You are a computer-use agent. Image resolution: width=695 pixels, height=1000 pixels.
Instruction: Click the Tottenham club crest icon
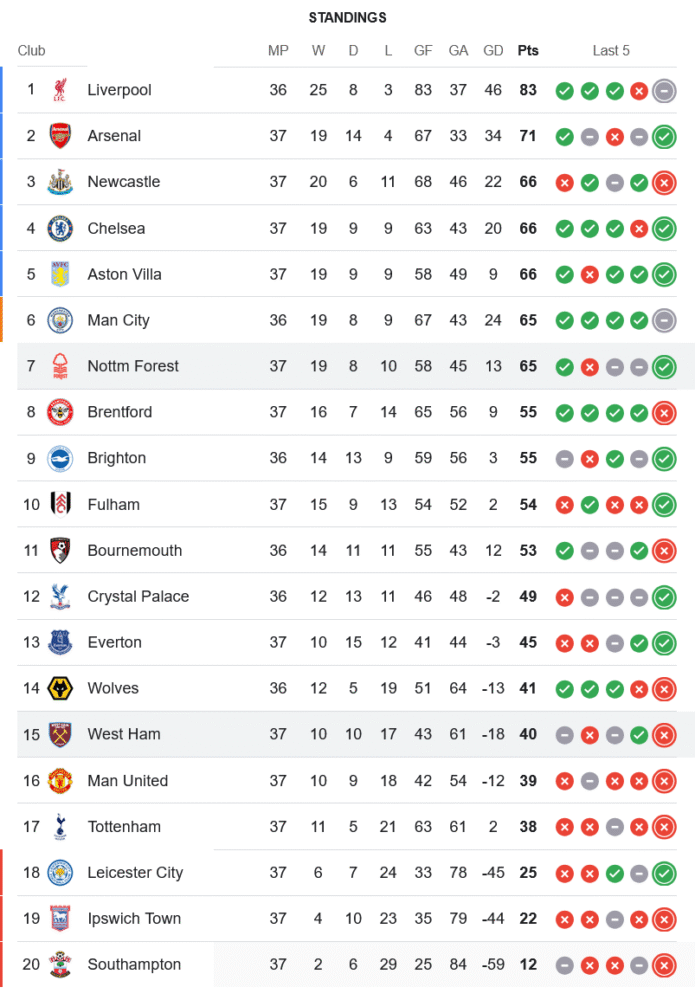tap(60, 826)
